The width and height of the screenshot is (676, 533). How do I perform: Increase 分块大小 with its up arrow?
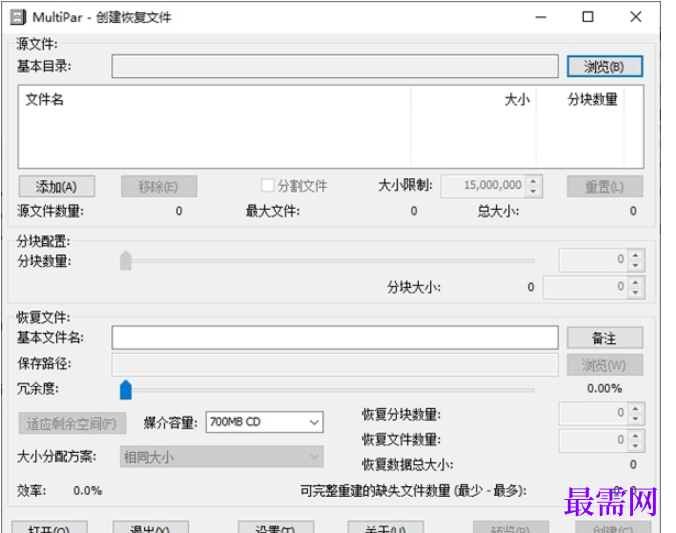(x=635, y=282)
